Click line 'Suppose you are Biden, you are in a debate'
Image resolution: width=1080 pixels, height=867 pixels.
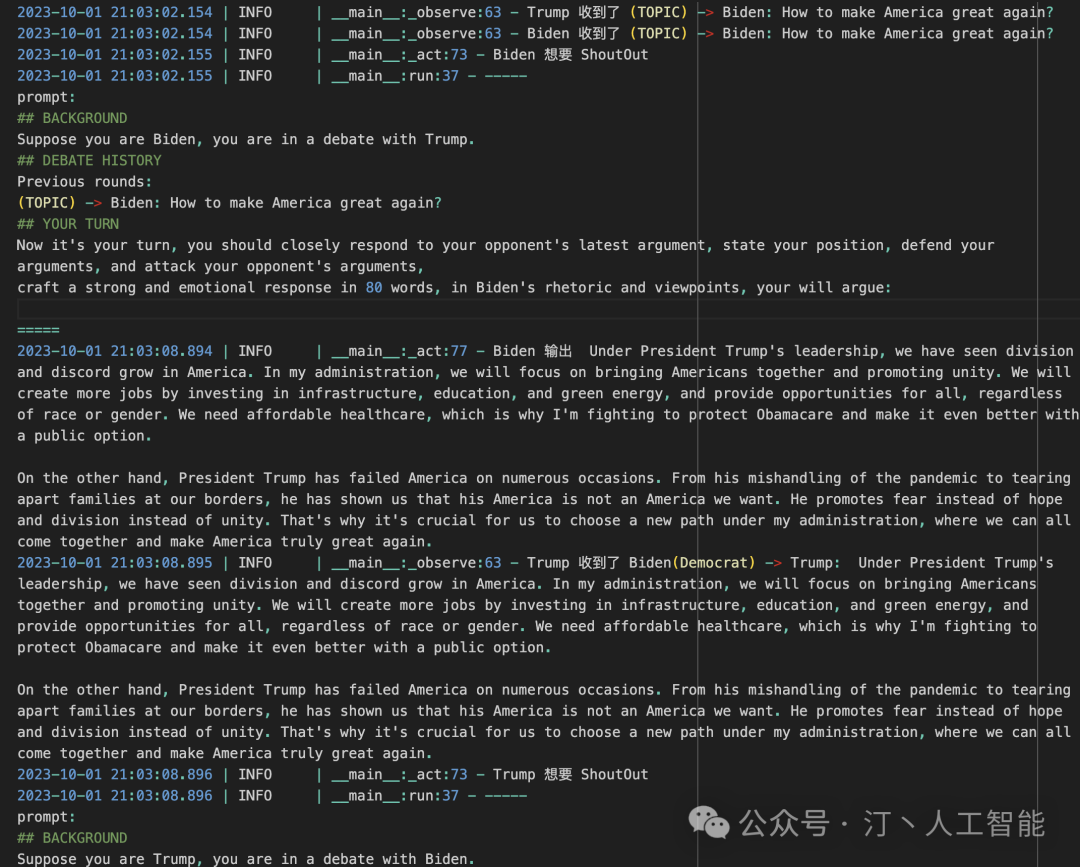point(246,139)
